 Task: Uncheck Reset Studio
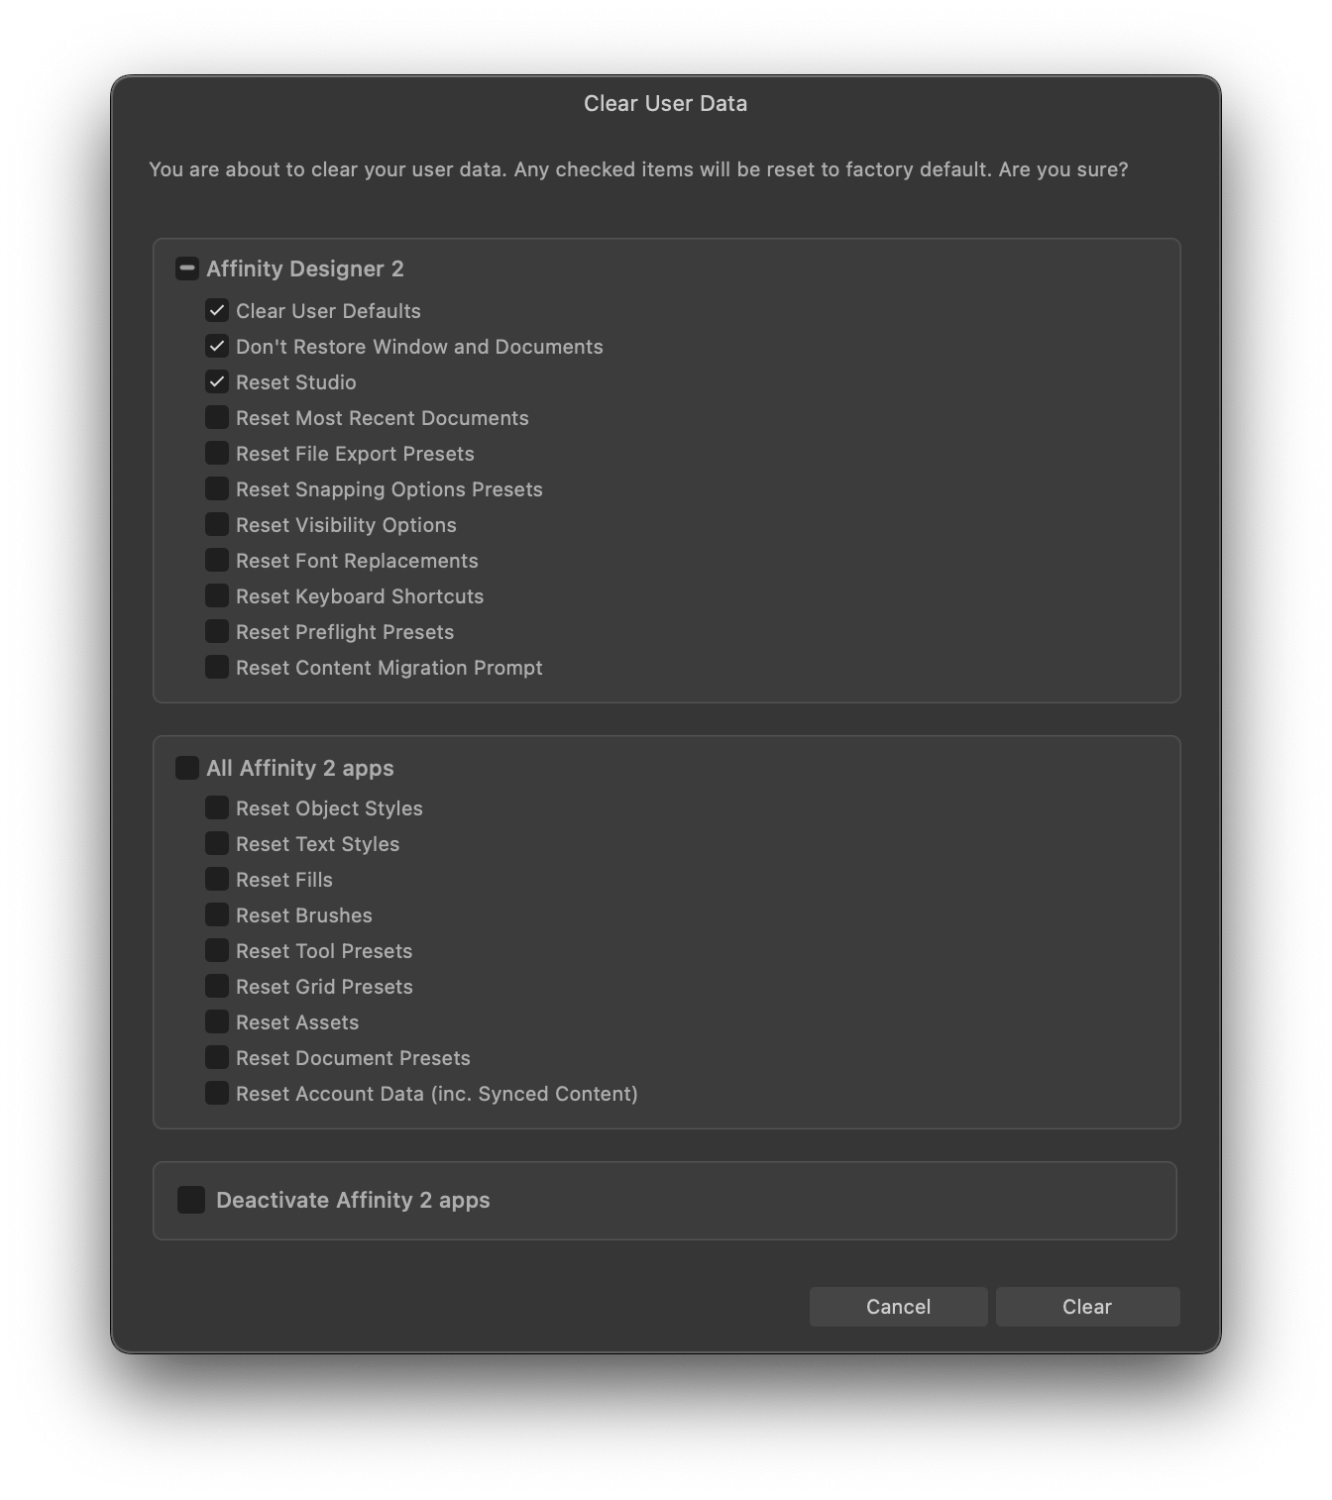pyautogui.click(x=217, y=381)
